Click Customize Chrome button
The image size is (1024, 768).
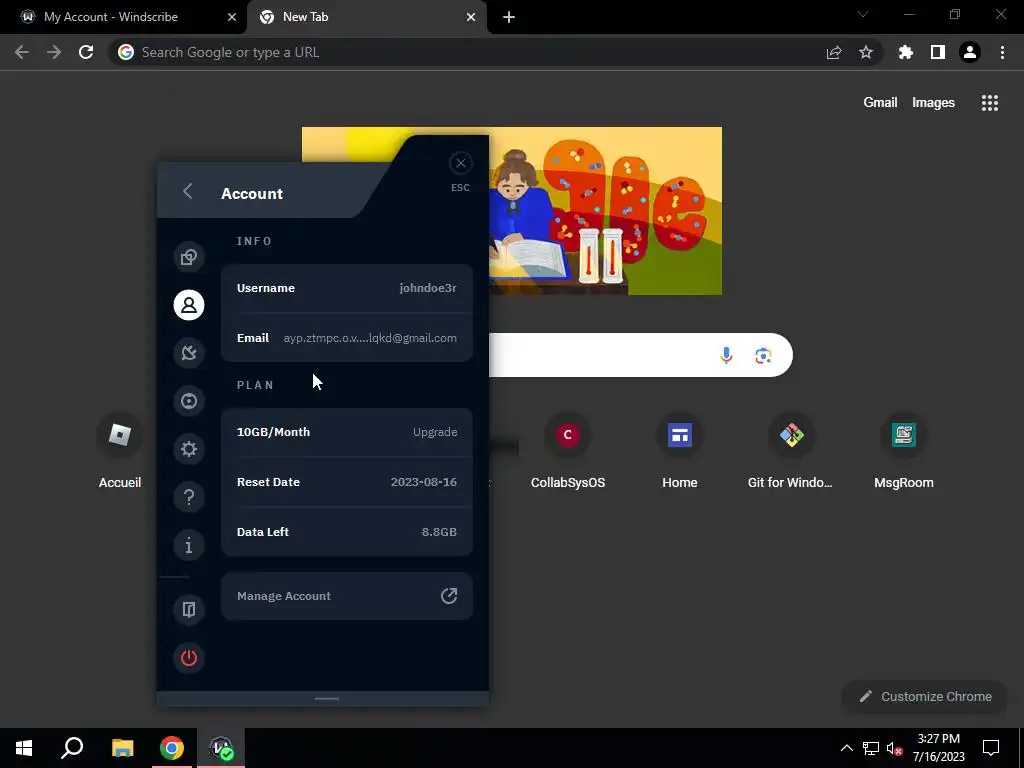coord(925,696)
